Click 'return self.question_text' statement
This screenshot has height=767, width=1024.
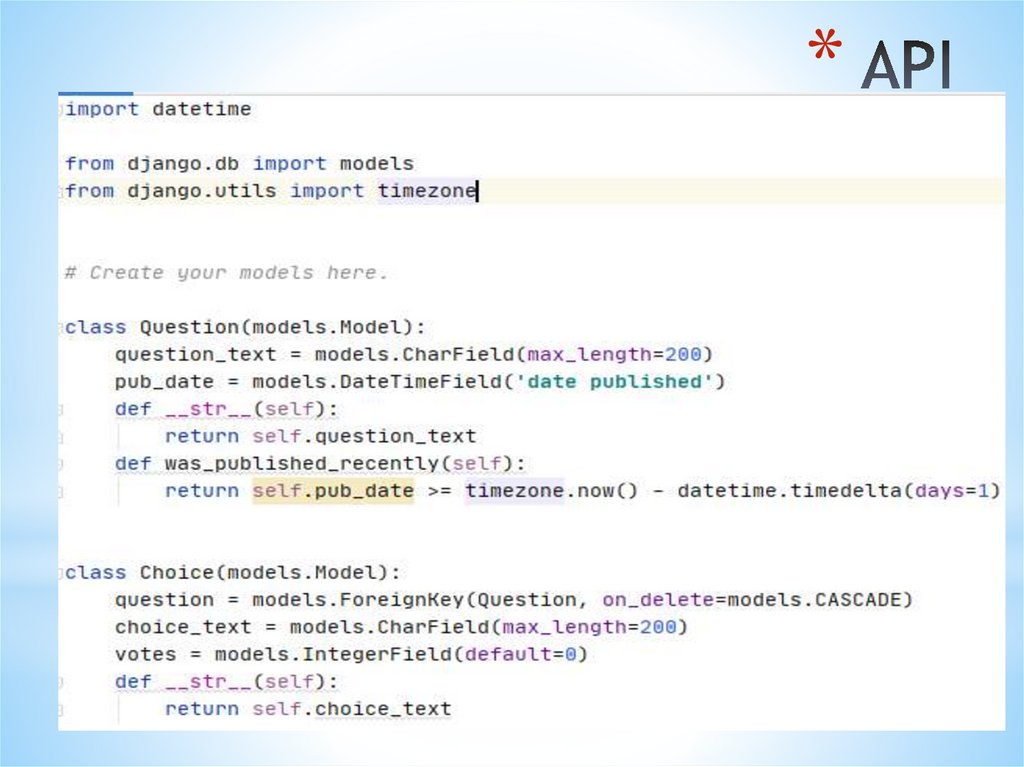pyautogui.click(x=321, y=436)
